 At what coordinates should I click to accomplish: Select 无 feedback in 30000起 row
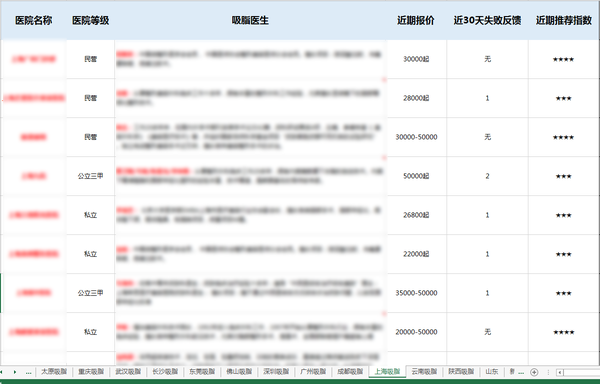(x=487, y=59)
